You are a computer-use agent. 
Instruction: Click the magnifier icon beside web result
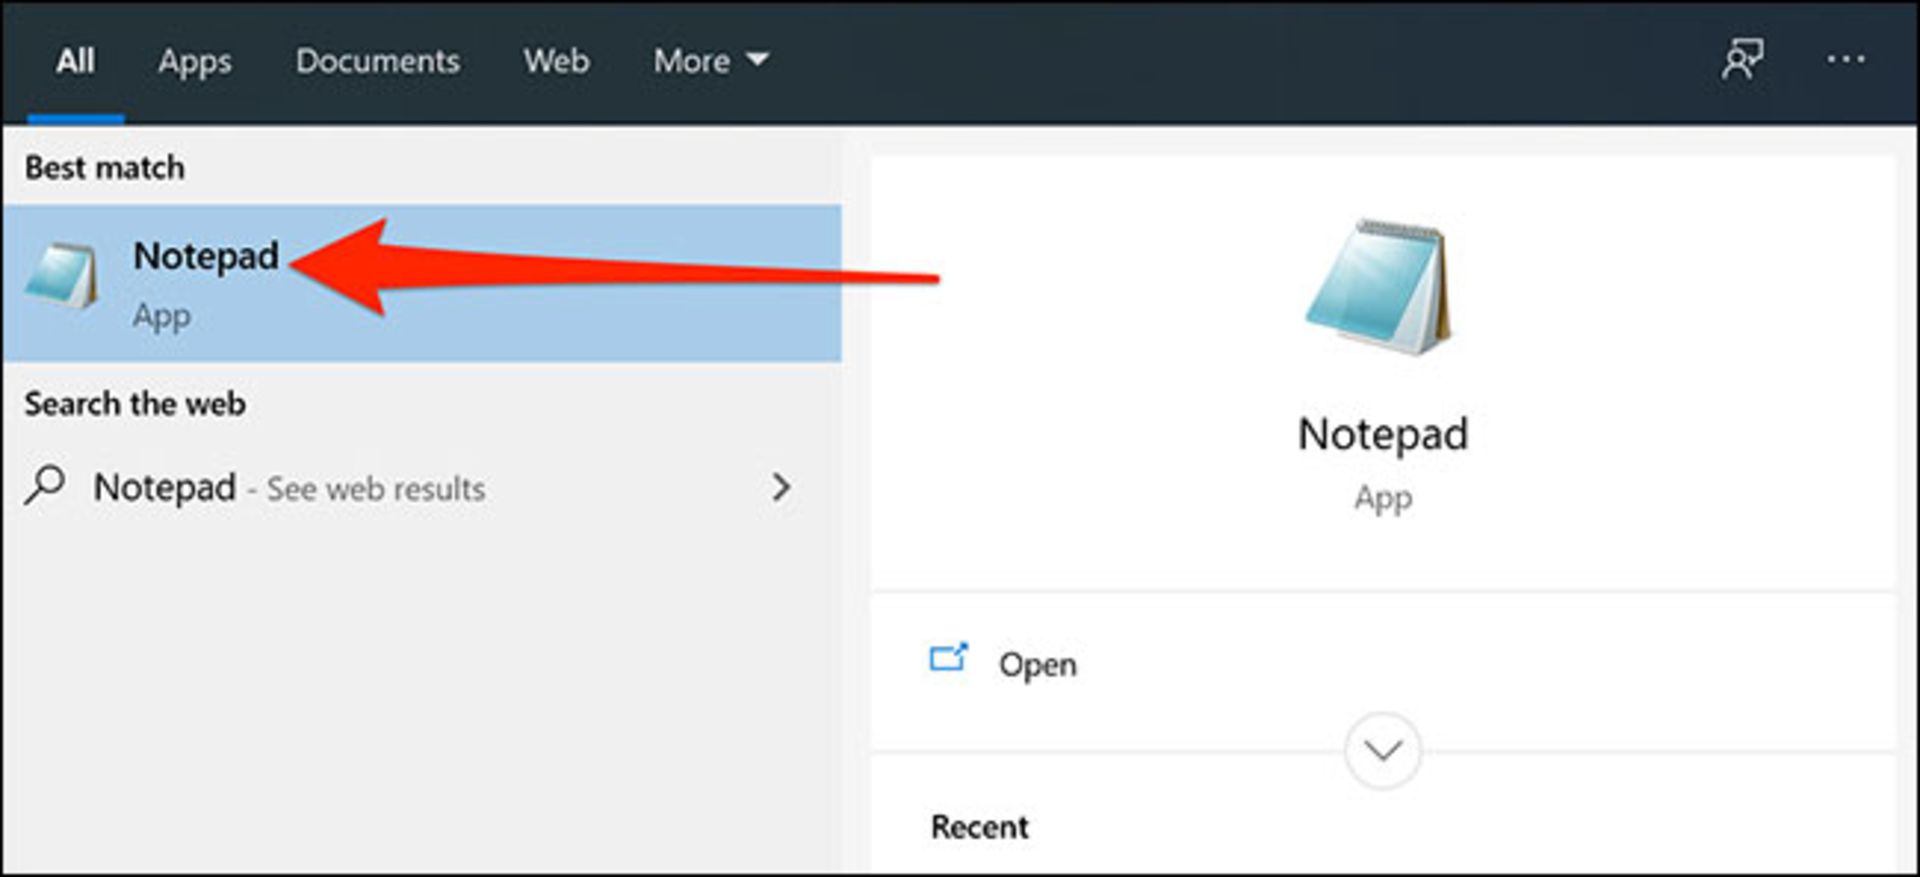click(x=45, y=486)
